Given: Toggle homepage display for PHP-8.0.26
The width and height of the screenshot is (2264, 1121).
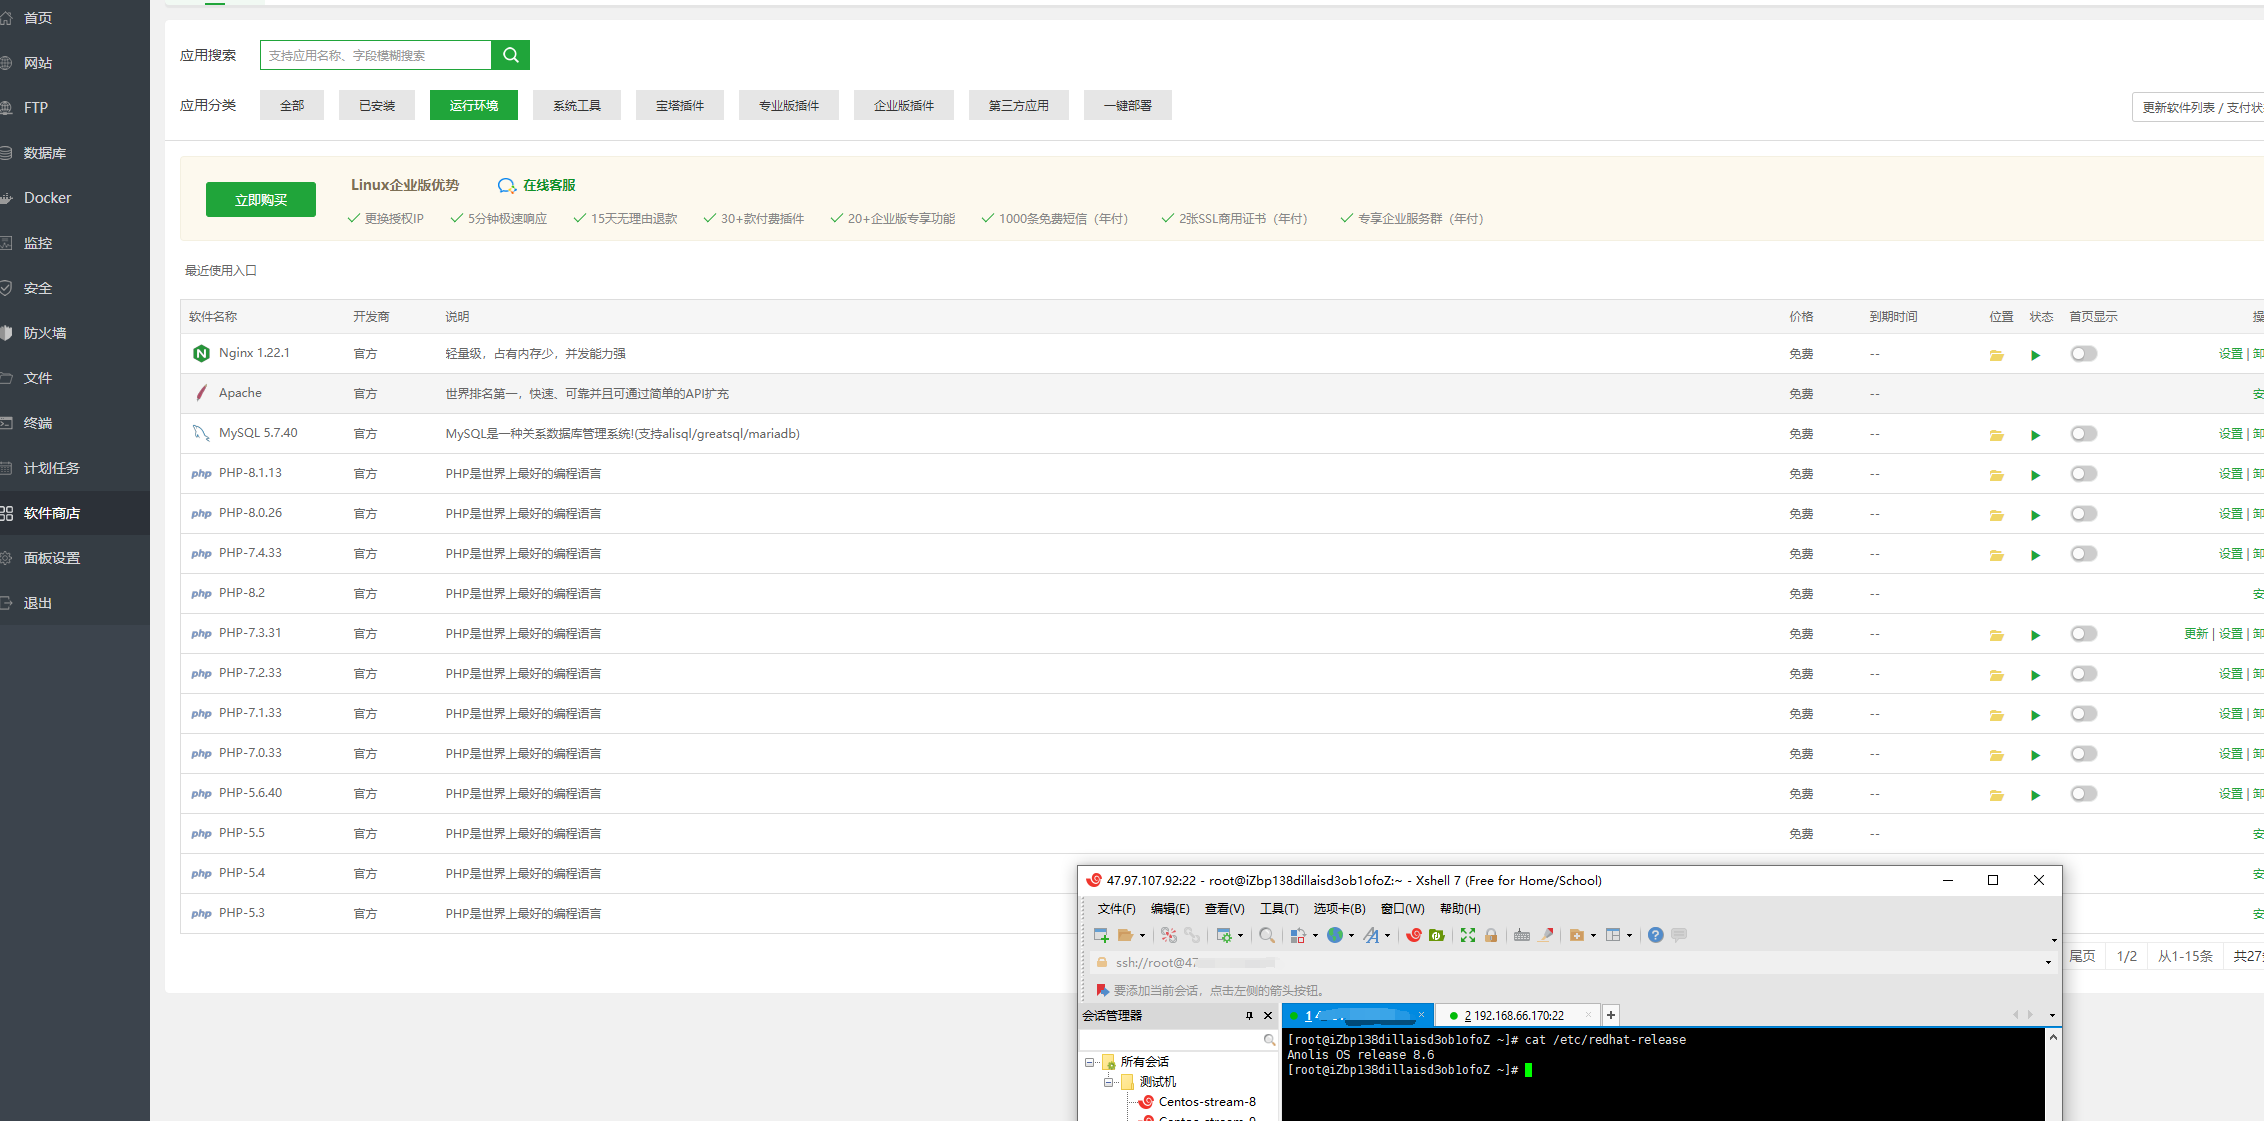Looking at the screenshot, I should click(x=2084, y=514).
